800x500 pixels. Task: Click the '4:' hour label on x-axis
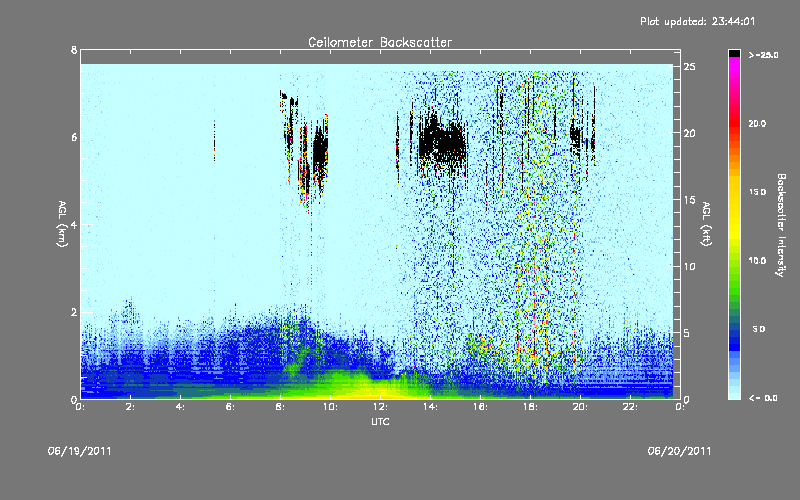point(180,407)
